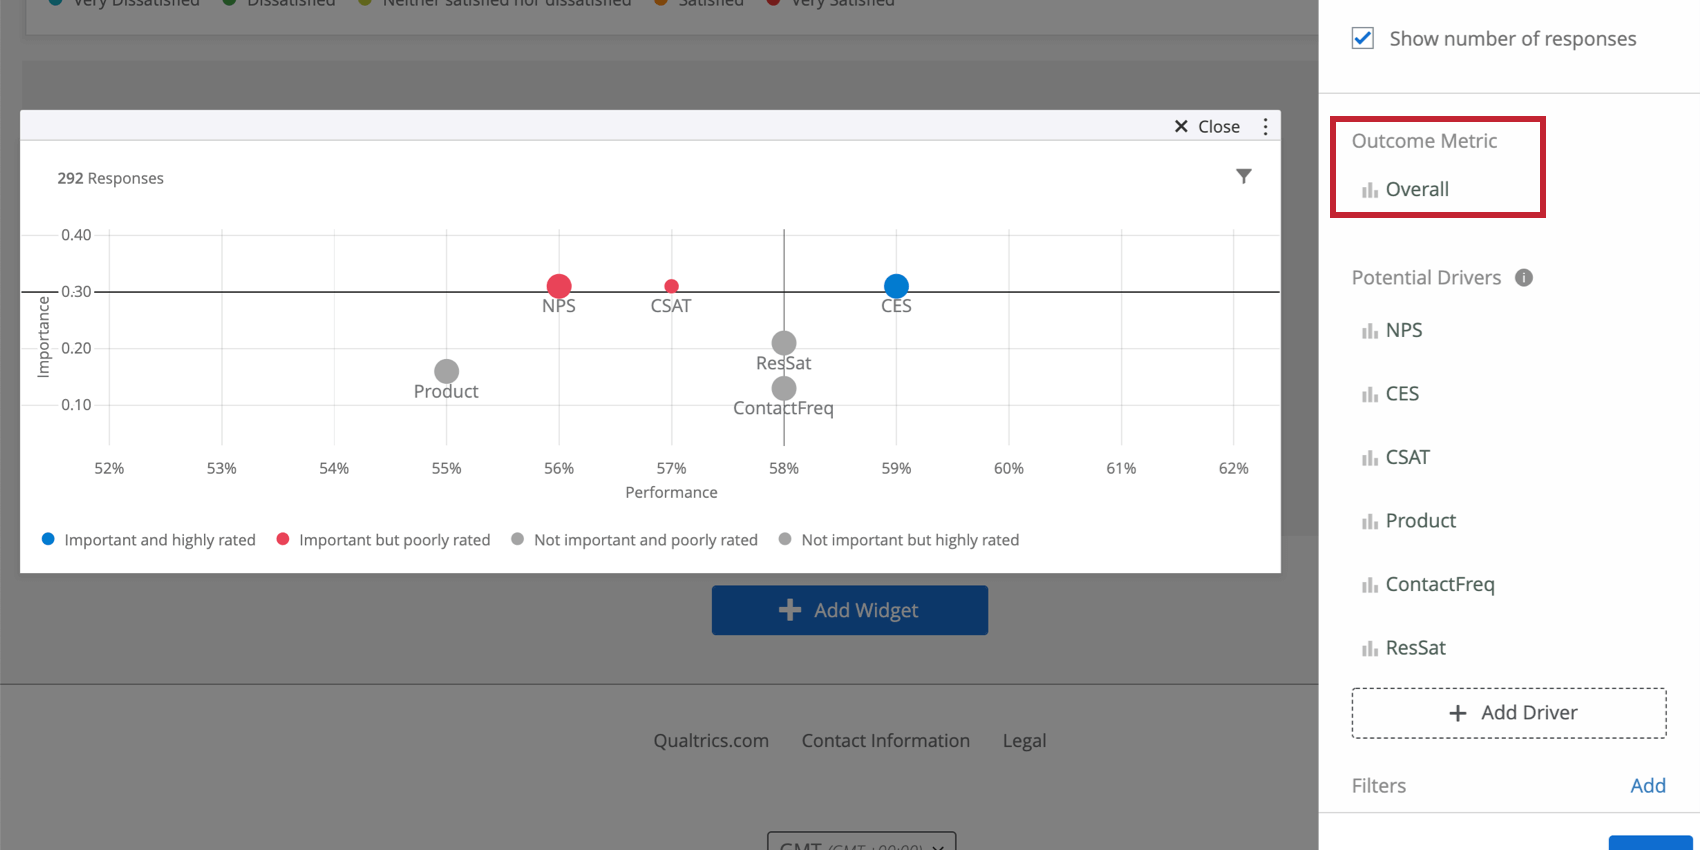Image resolution: width=1700 pixels, height=850 pixels.
Task: Click the bar chart icon beside CSAT driver
Action: click(1369, 457)
